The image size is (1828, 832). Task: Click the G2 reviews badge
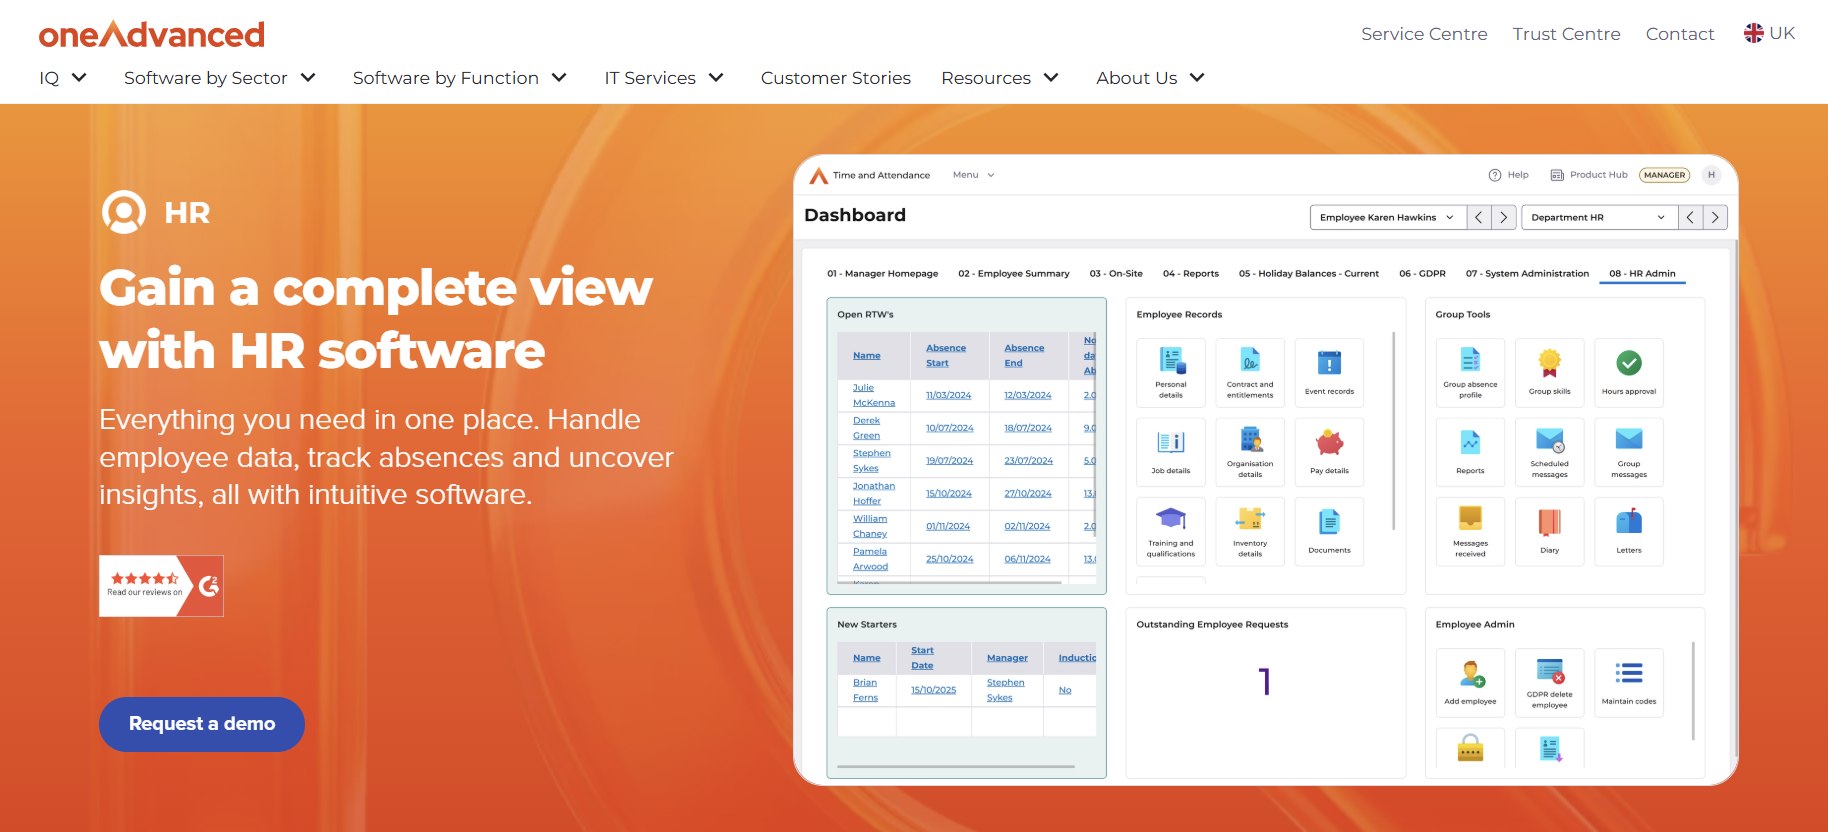point(161,586)
